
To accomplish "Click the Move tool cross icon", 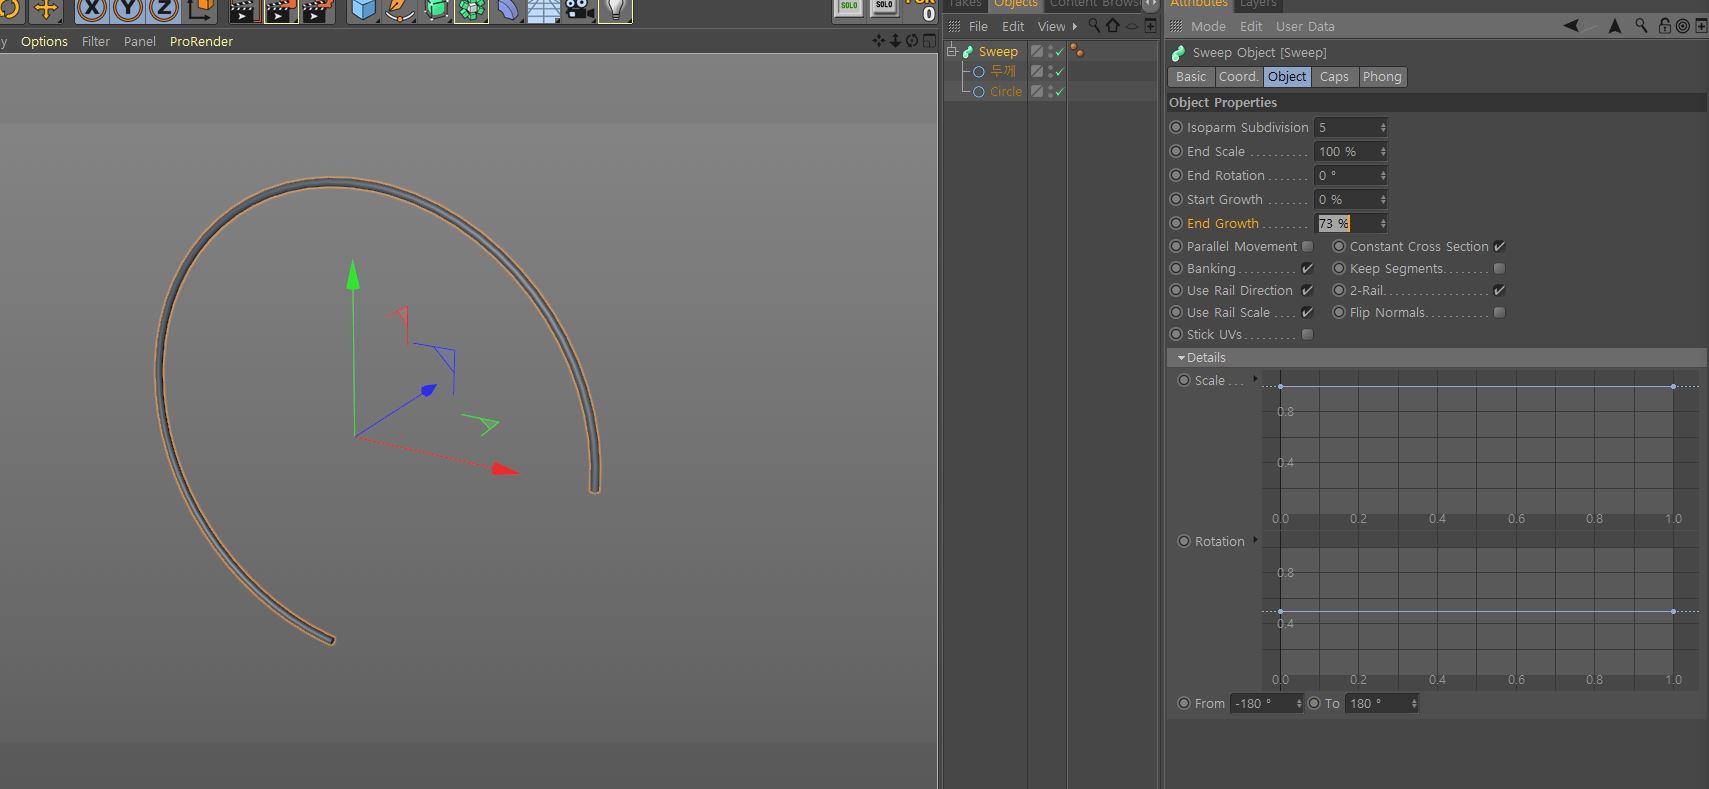I will [x=46, y=10].
